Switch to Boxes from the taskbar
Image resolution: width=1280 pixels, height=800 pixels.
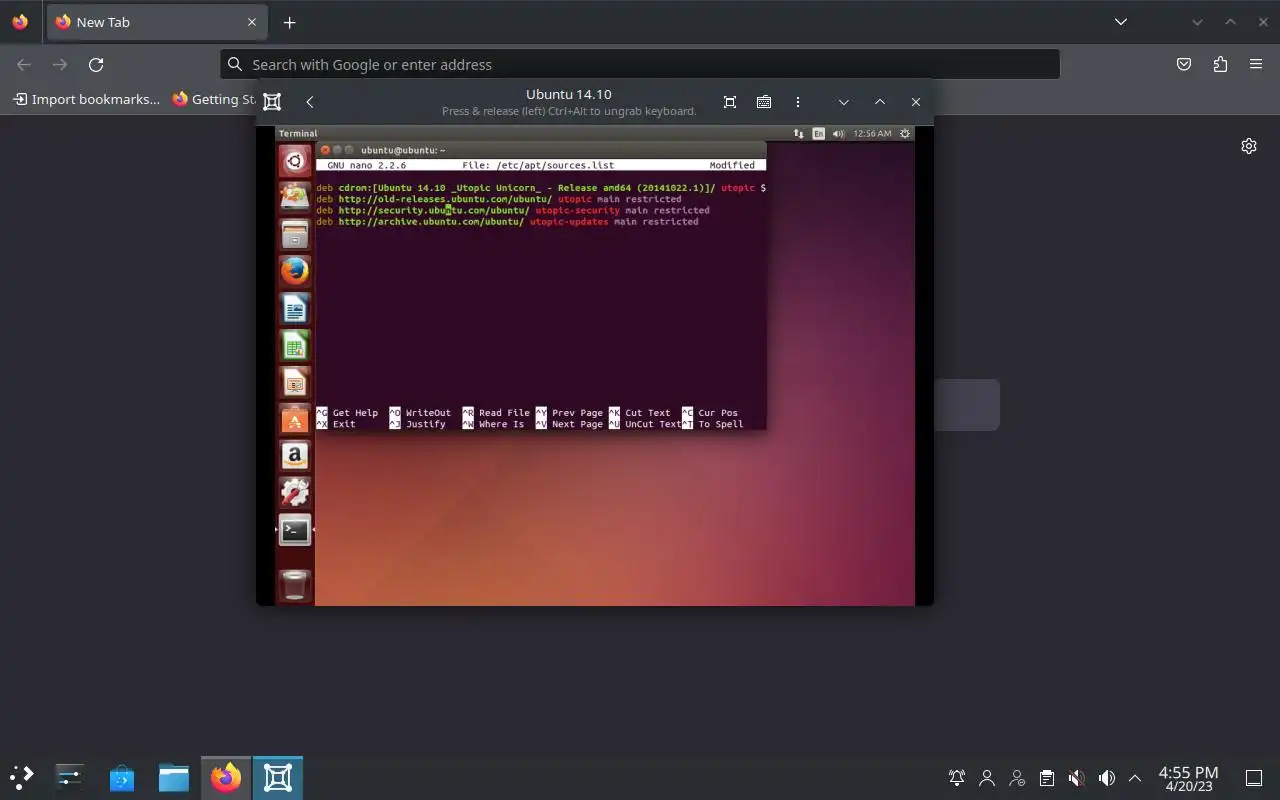point(278,777)
